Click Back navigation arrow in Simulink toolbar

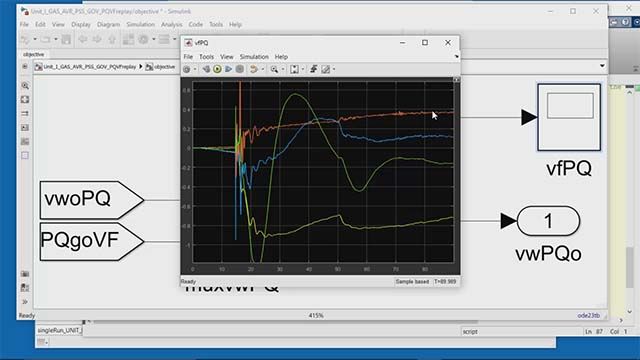click(x=83, y=40)
